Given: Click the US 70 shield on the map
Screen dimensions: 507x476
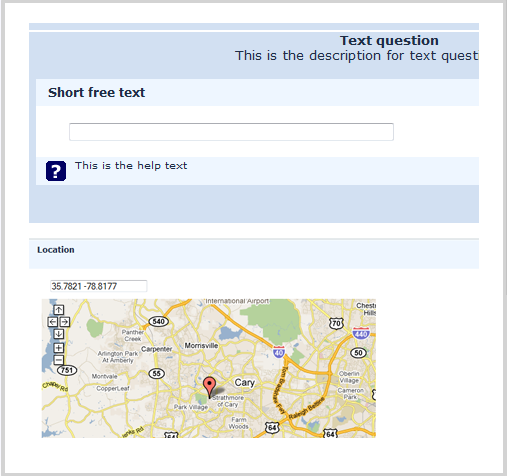Looking at the screenshot, I should click(x=336, y=323).
